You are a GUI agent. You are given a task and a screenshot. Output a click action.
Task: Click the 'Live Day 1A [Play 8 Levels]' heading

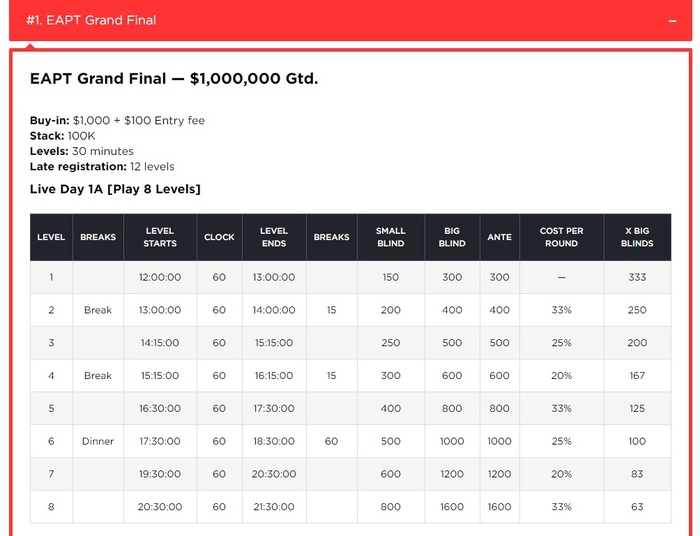(x=115, y=189)
